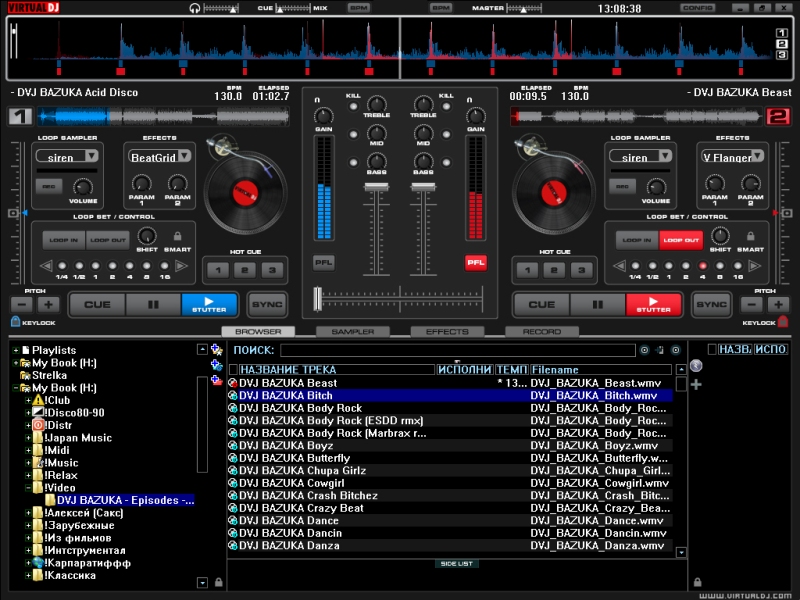This screenshot has height=600, width=800.
Task: Click the right deck turntable vinyl
Action: (554, 192)
